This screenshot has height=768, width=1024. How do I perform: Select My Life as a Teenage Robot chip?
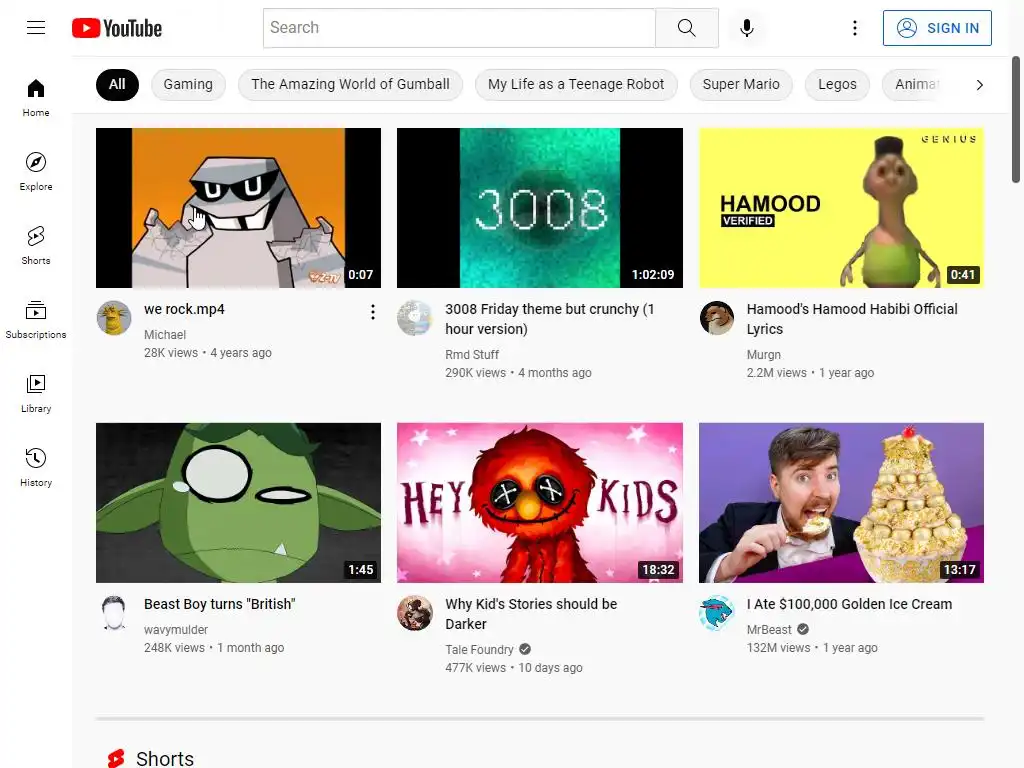tap(576, 84)
